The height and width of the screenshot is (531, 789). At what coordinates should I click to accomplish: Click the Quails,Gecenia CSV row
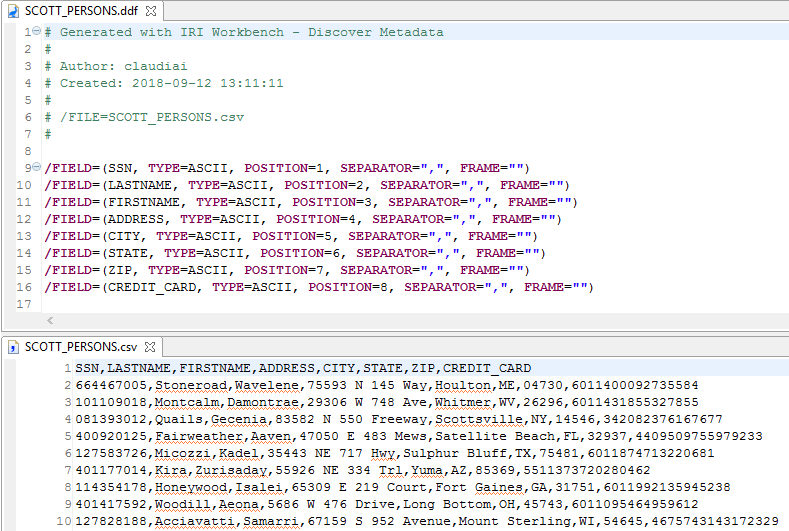(x=399, y=420)
